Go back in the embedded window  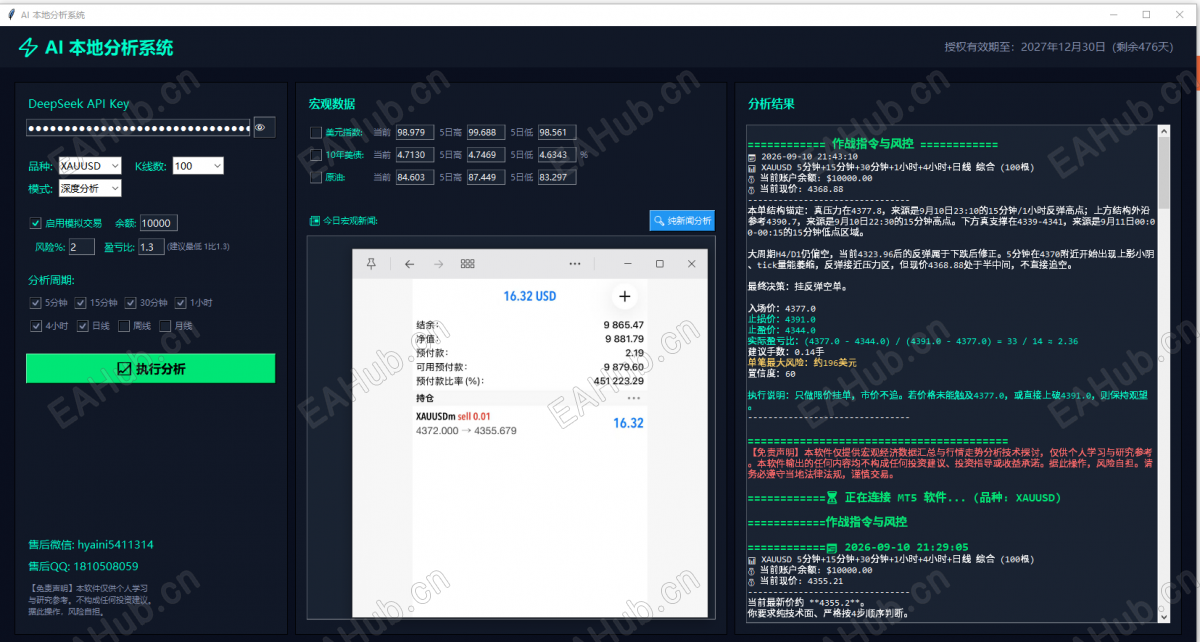(409, 264)
